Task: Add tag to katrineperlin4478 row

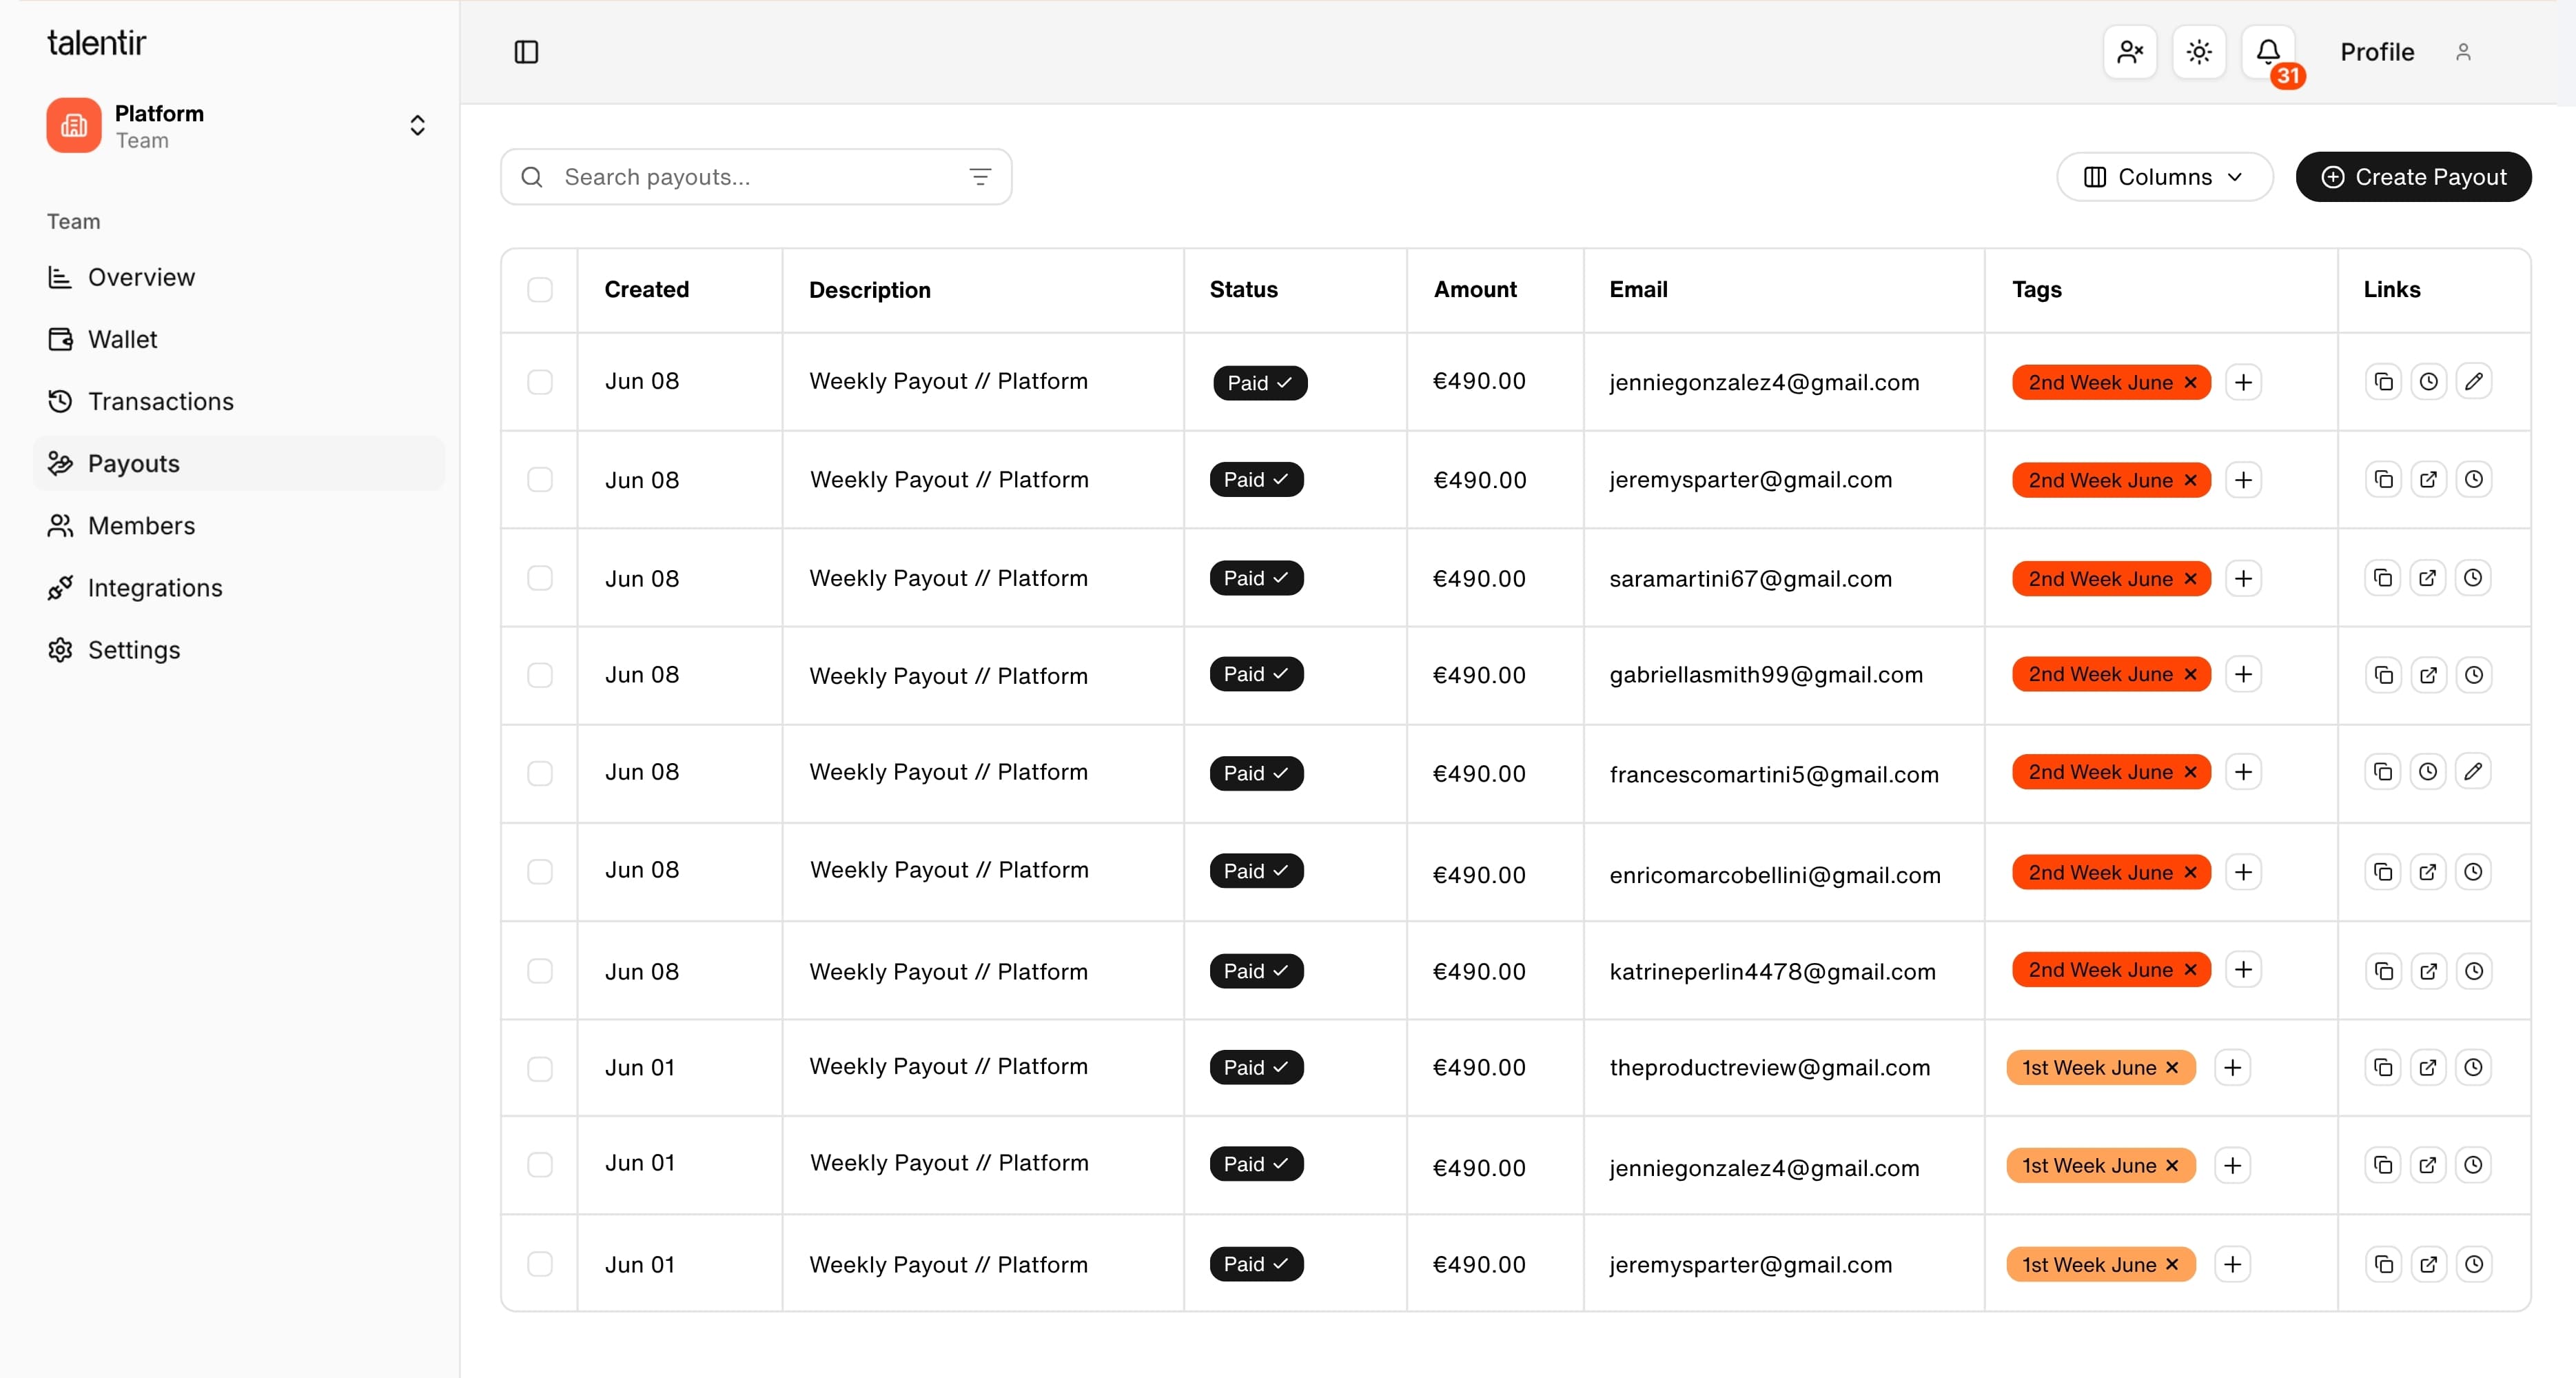Action: point(2244,970)
